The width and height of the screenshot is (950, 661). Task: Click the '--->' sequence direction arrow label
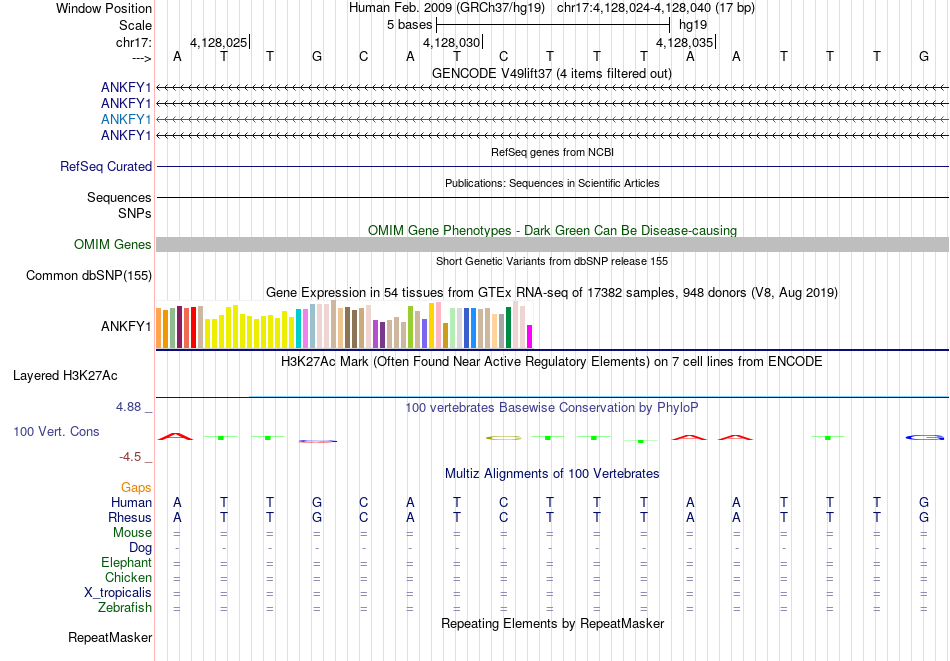click(141, 58)
